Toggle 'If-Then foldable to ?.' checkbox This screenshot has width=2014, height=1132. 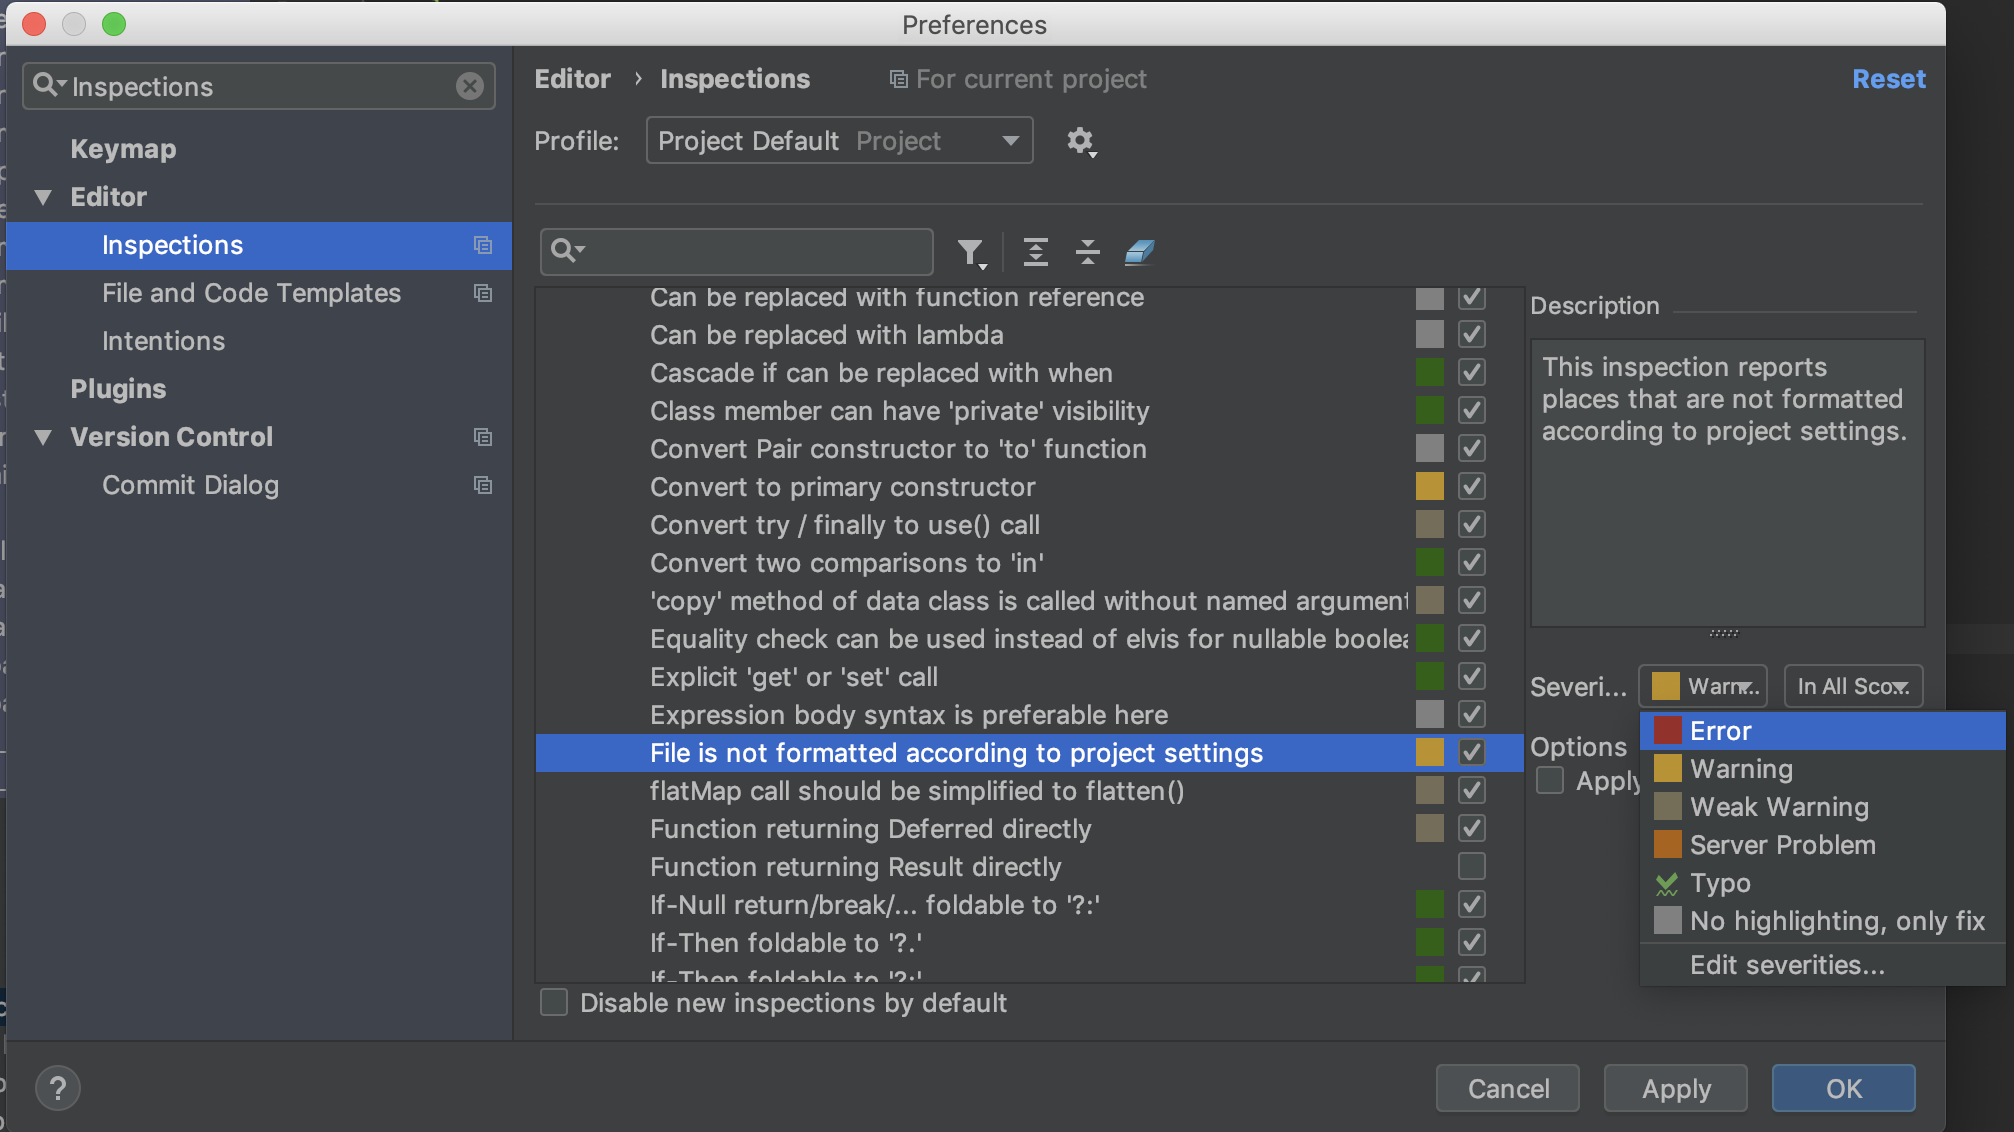[1471, 942]
